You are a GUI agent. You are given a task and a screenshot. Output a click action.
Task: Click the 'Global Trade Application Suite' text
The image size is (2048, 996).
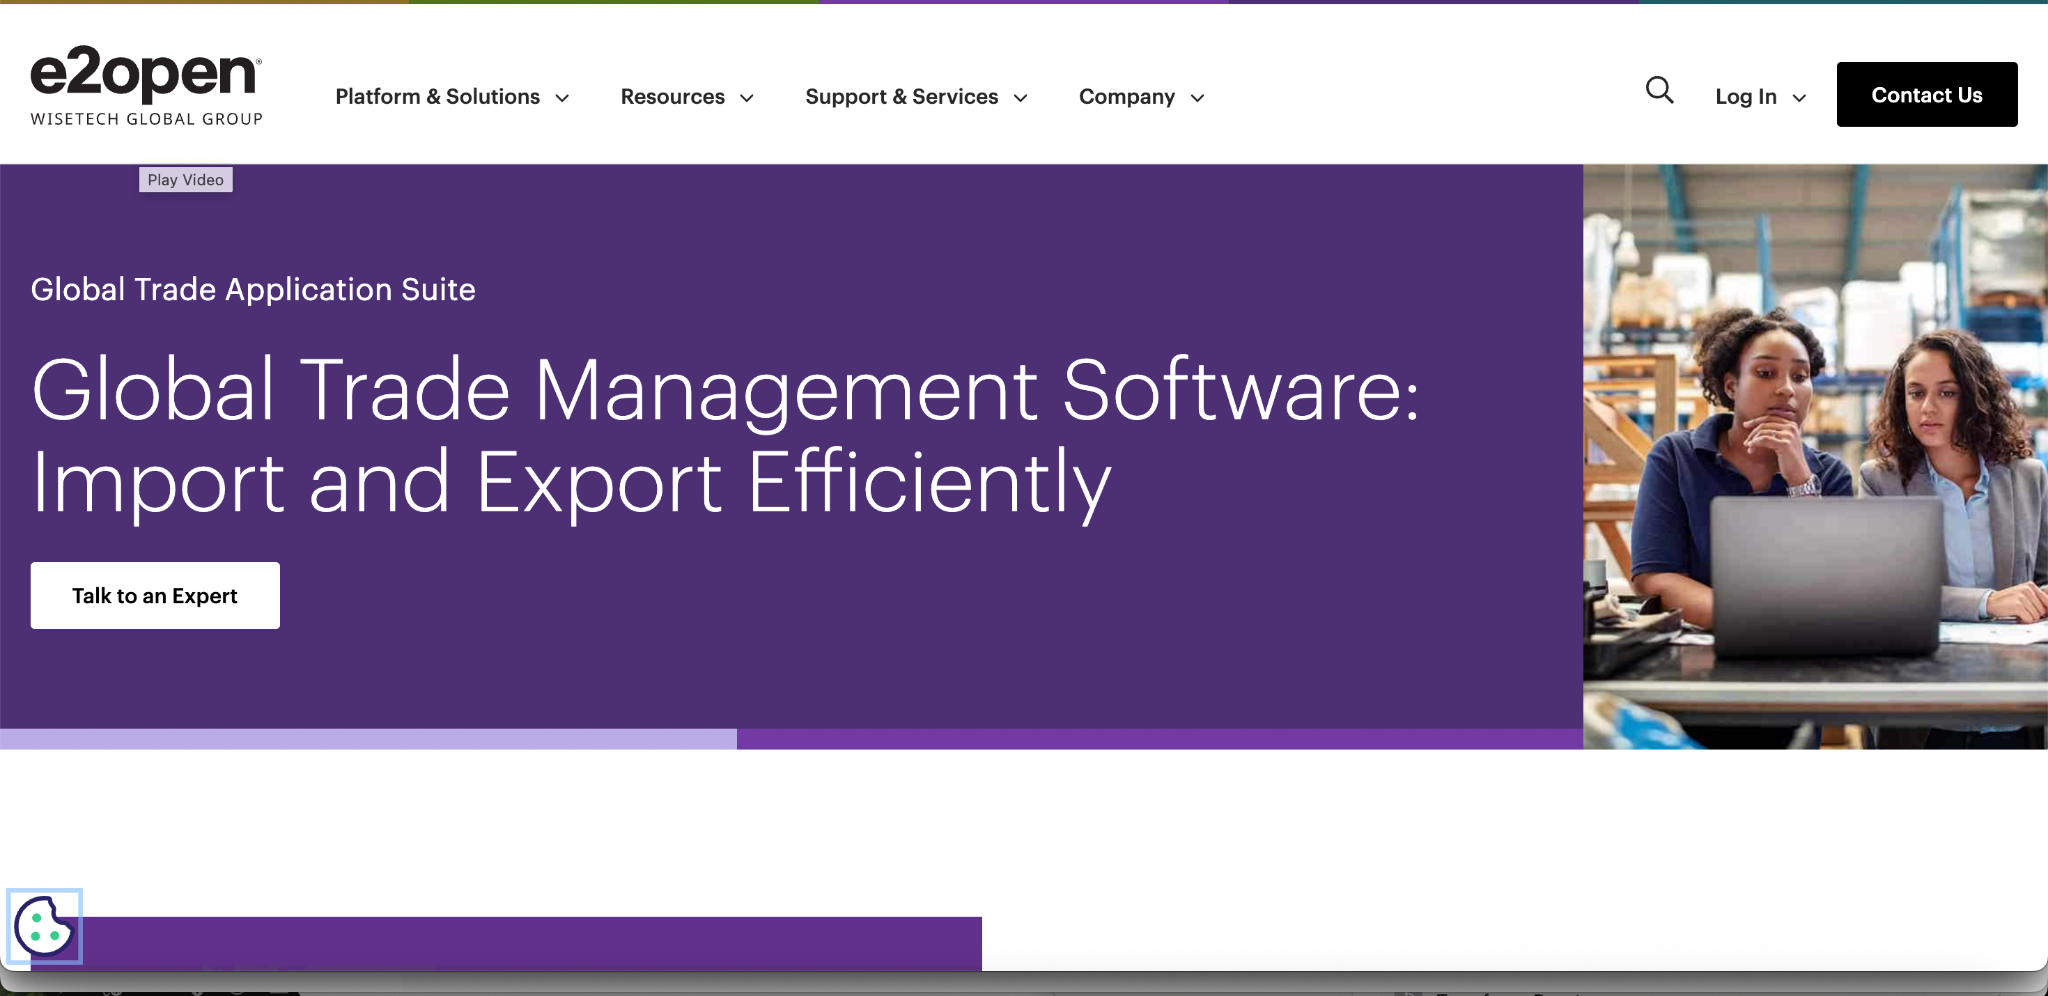[253, 290]
